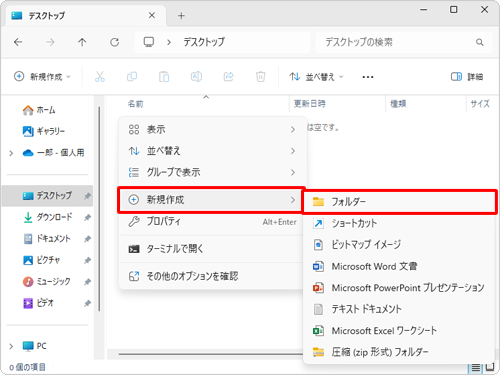Create a new フォルダー from submenu
Viewport: 500px width, 375px height.
click(x=399, y=202)
